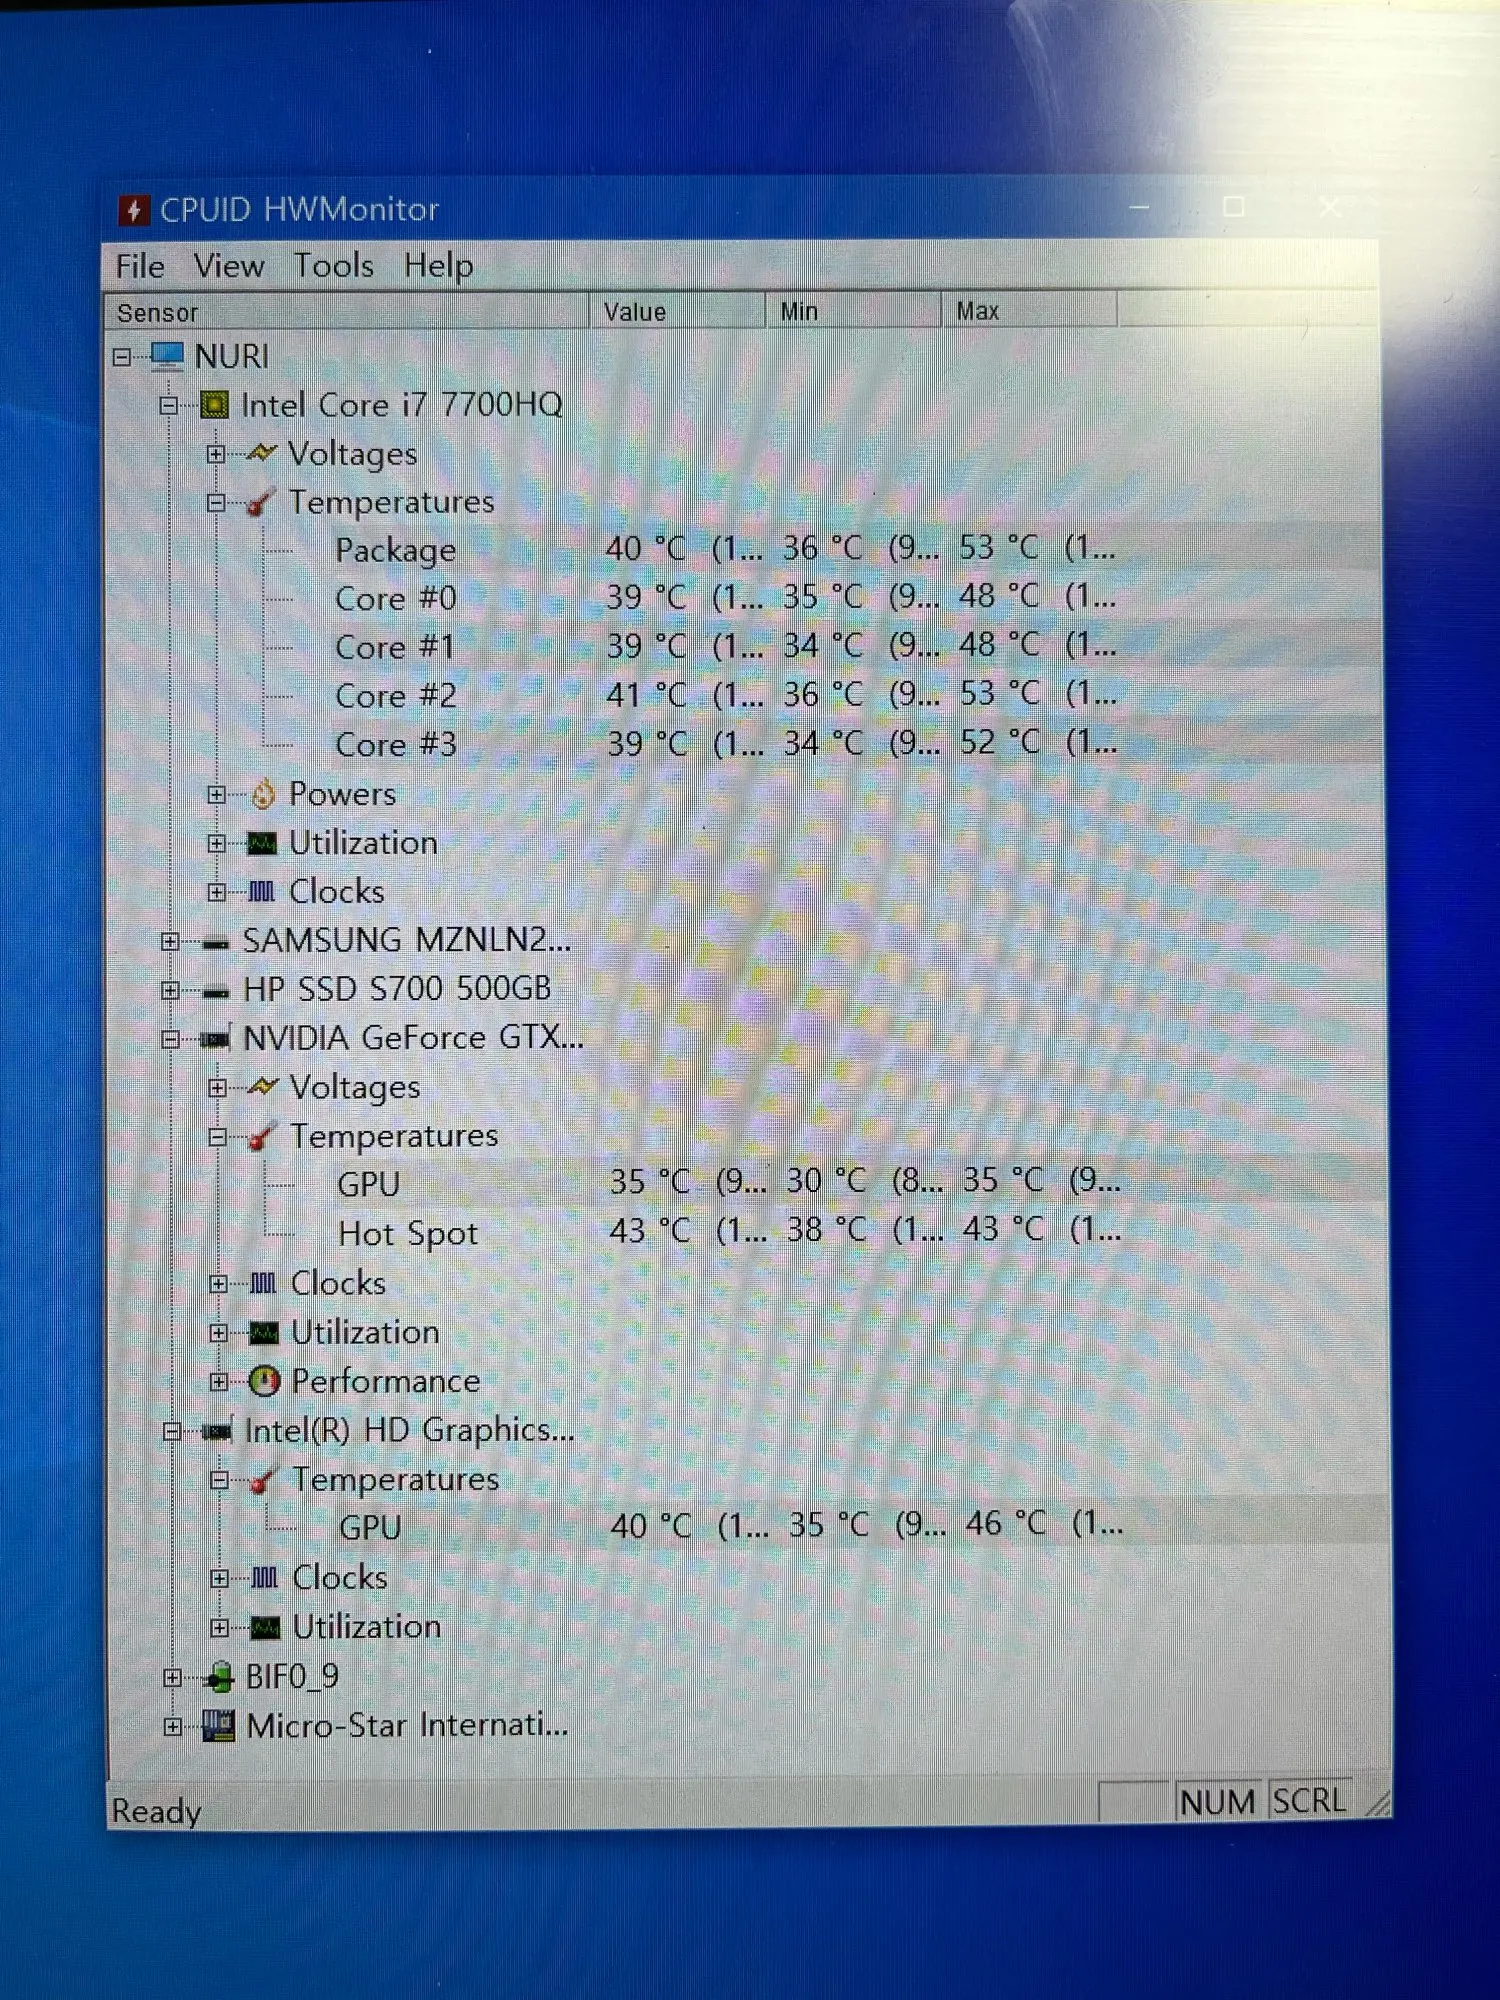Collapse the Intel(R) HD Graphics node
This screenshot has width=1500, height=2000.
172,1432
